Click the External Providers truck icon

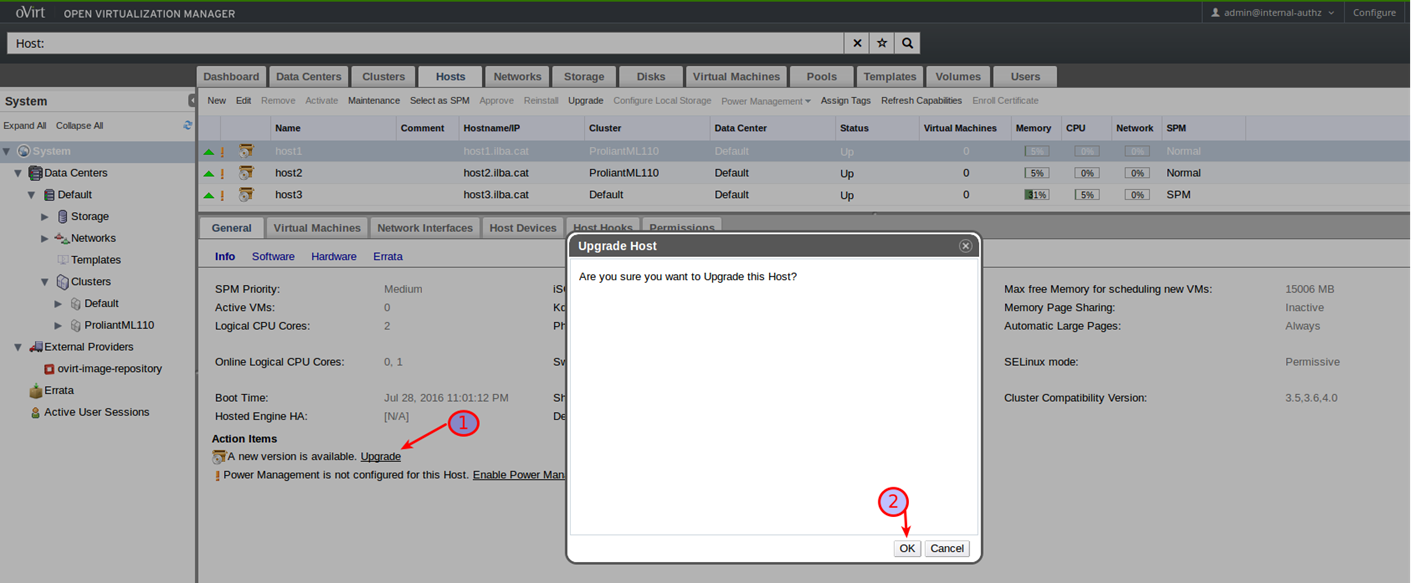(x=36, y=347)
